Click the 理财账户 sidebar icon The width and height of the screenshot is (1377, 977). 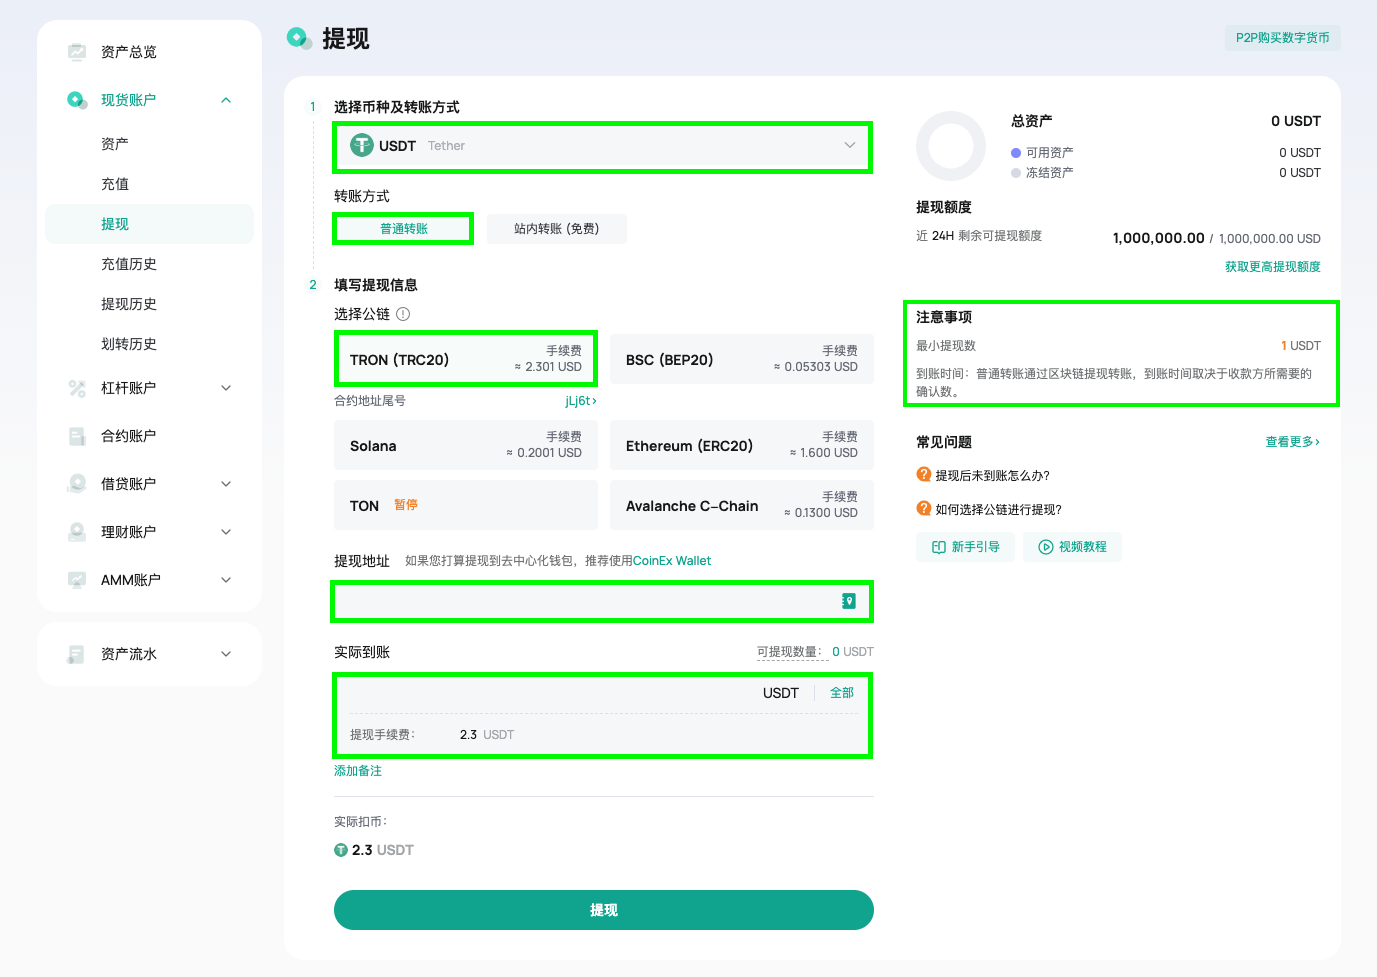point(77,532)
